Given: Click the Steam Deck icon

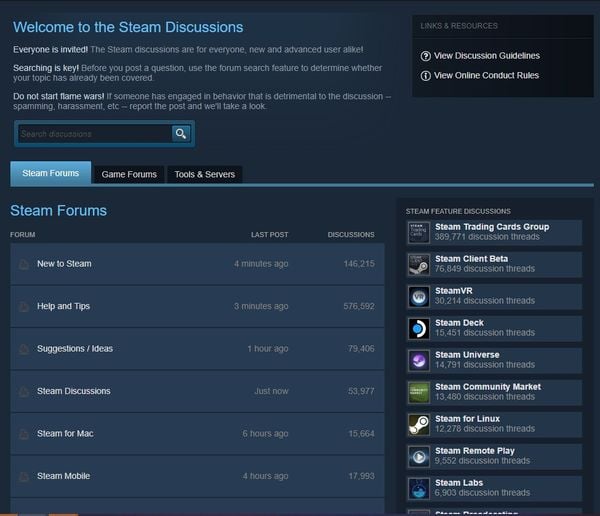Looking at the screenshot, I should 419,328.
